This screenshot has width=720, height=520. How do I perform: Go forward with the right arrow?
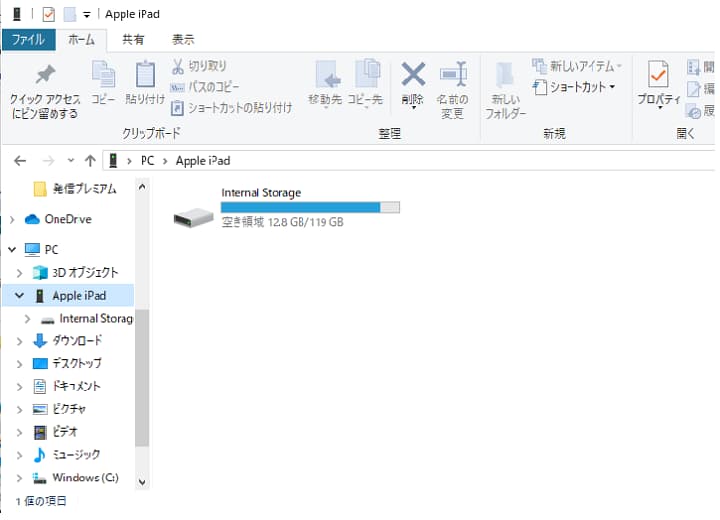click(x=48, y=161)
